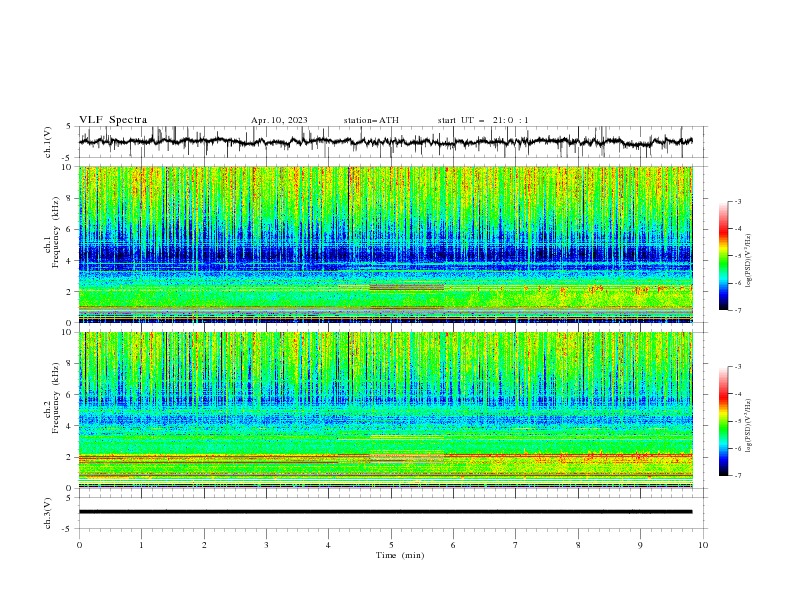Click the 'station=ATH' label
The height and width of the screenshot is (612, 792).
coord(371,120)
